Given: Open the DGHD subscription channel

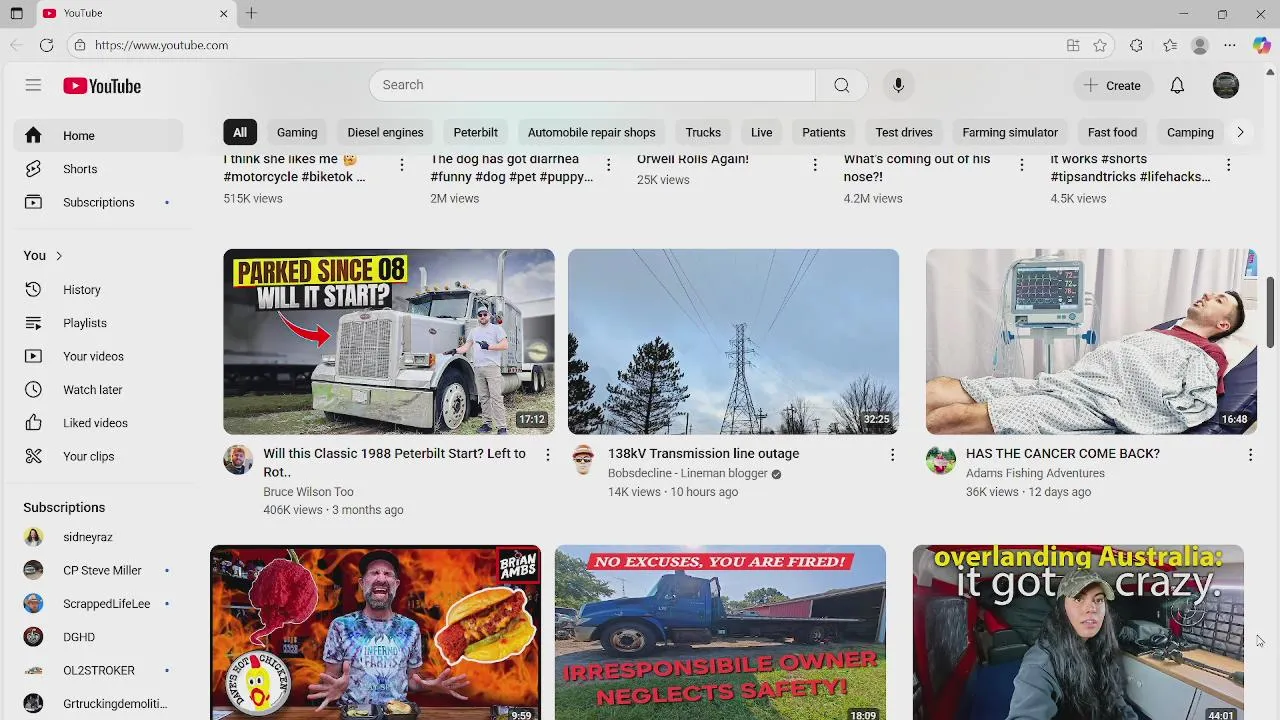Looking at the screenshot, I should [98, 637].
